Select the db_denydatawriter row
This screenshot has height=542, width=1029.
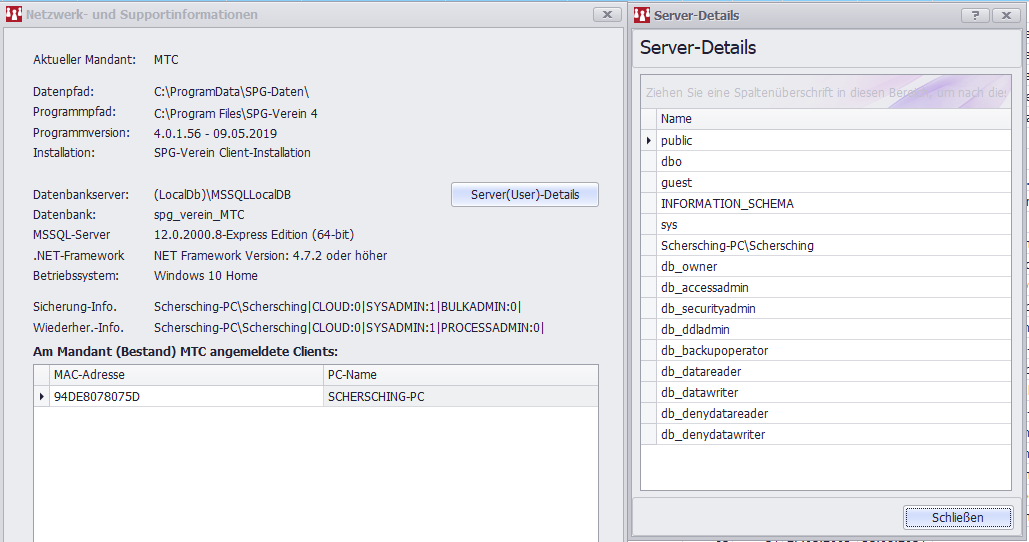point(833,435)
